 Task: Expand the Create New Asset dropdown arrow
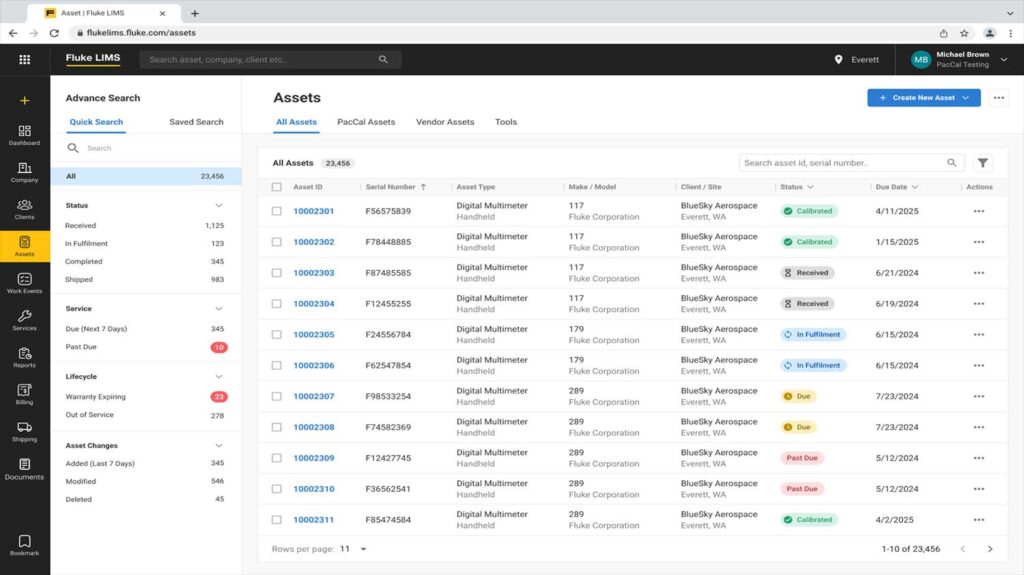(966, 98)
